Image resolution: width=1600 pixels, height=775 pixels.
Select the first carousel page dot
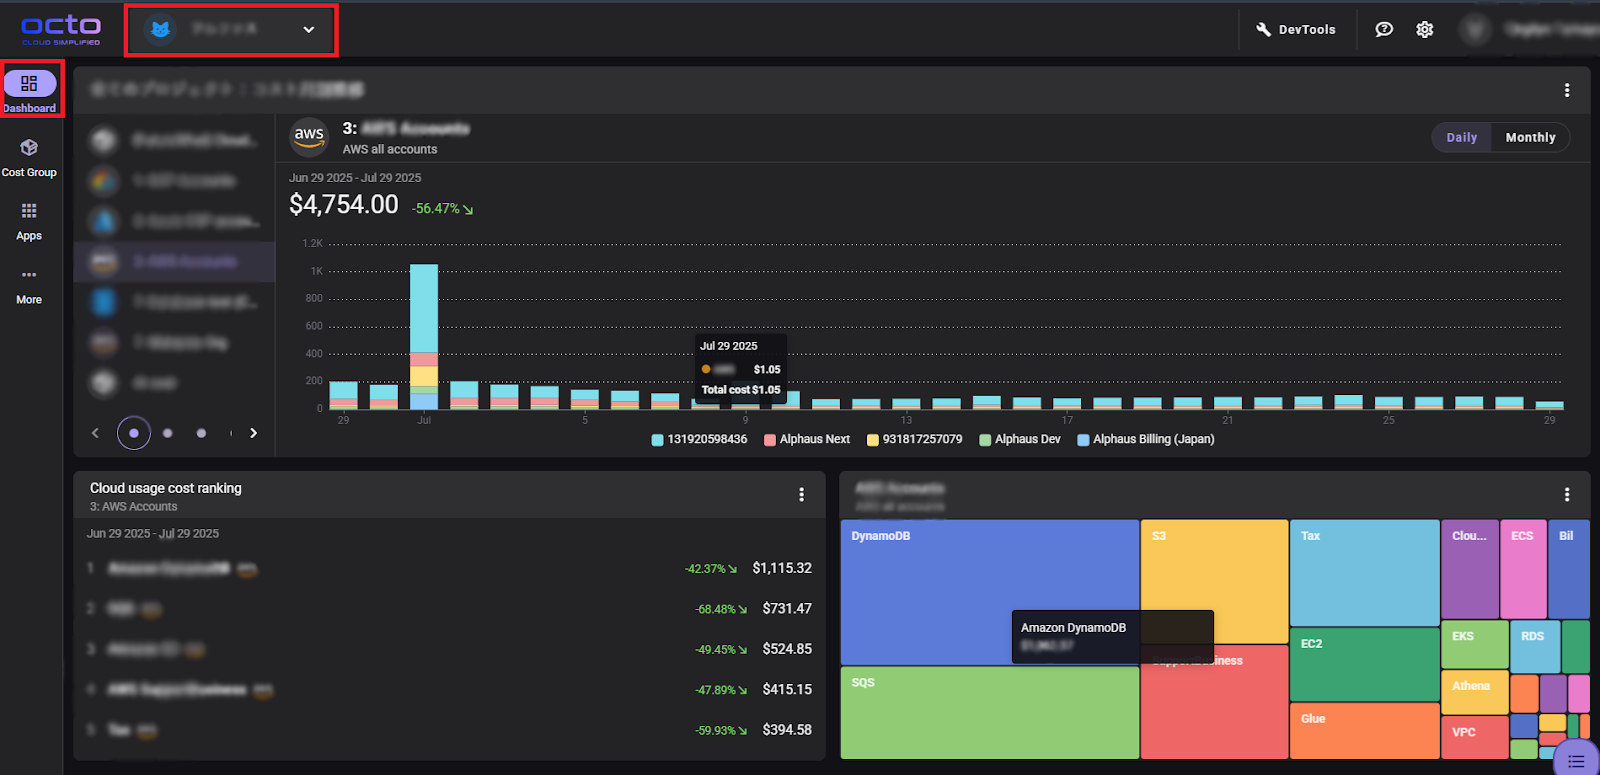click(134, 433)
